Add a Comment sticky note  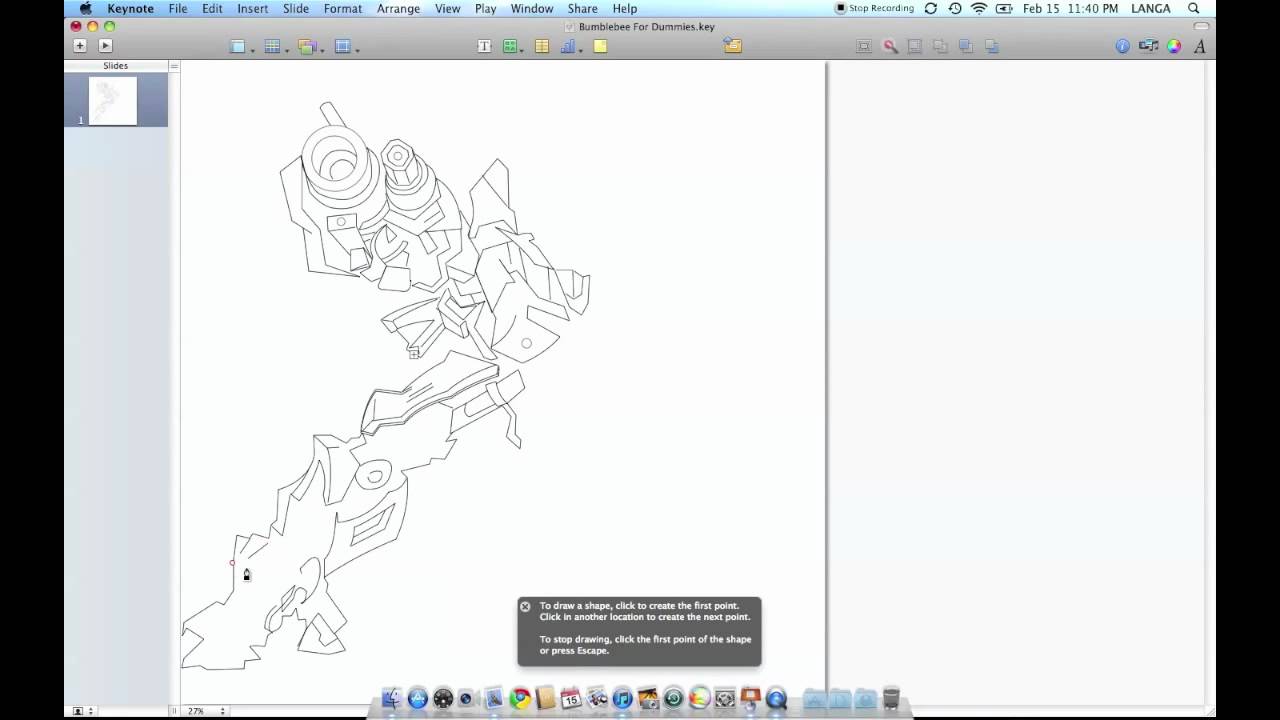[x=601, y=46]
